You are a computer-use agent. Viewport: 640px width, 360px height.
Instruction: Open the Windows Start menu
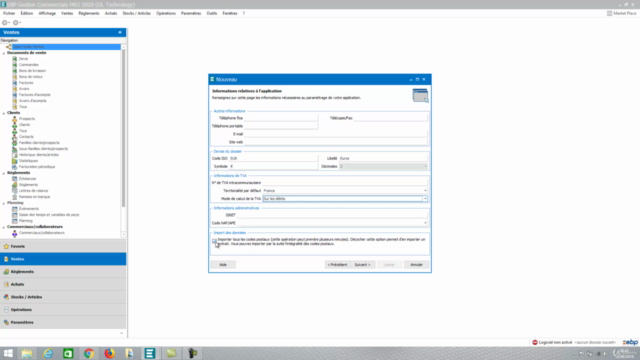pos(8,353)
